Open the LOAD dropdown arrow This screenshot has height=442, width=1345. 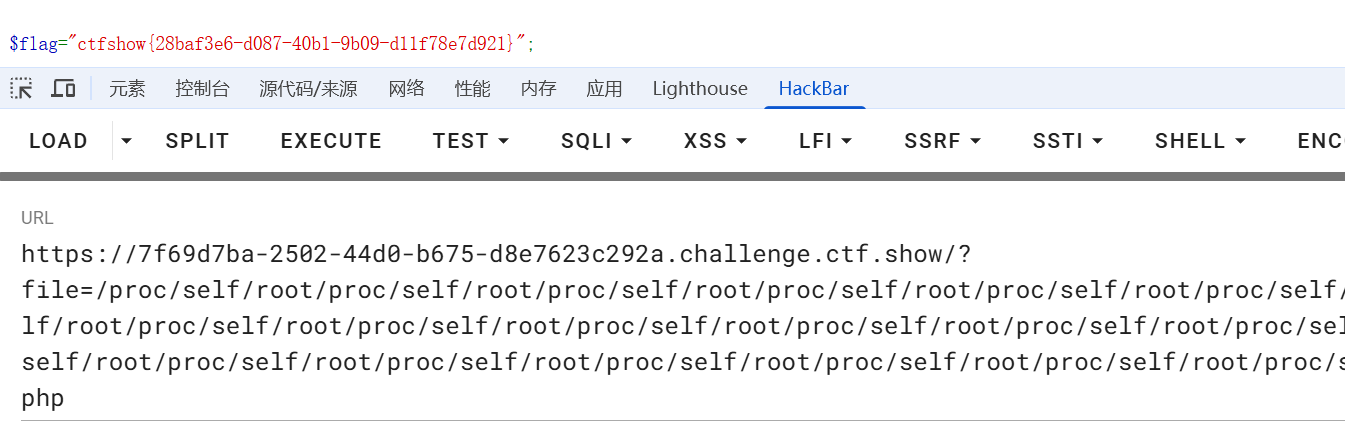click(126, 141)
